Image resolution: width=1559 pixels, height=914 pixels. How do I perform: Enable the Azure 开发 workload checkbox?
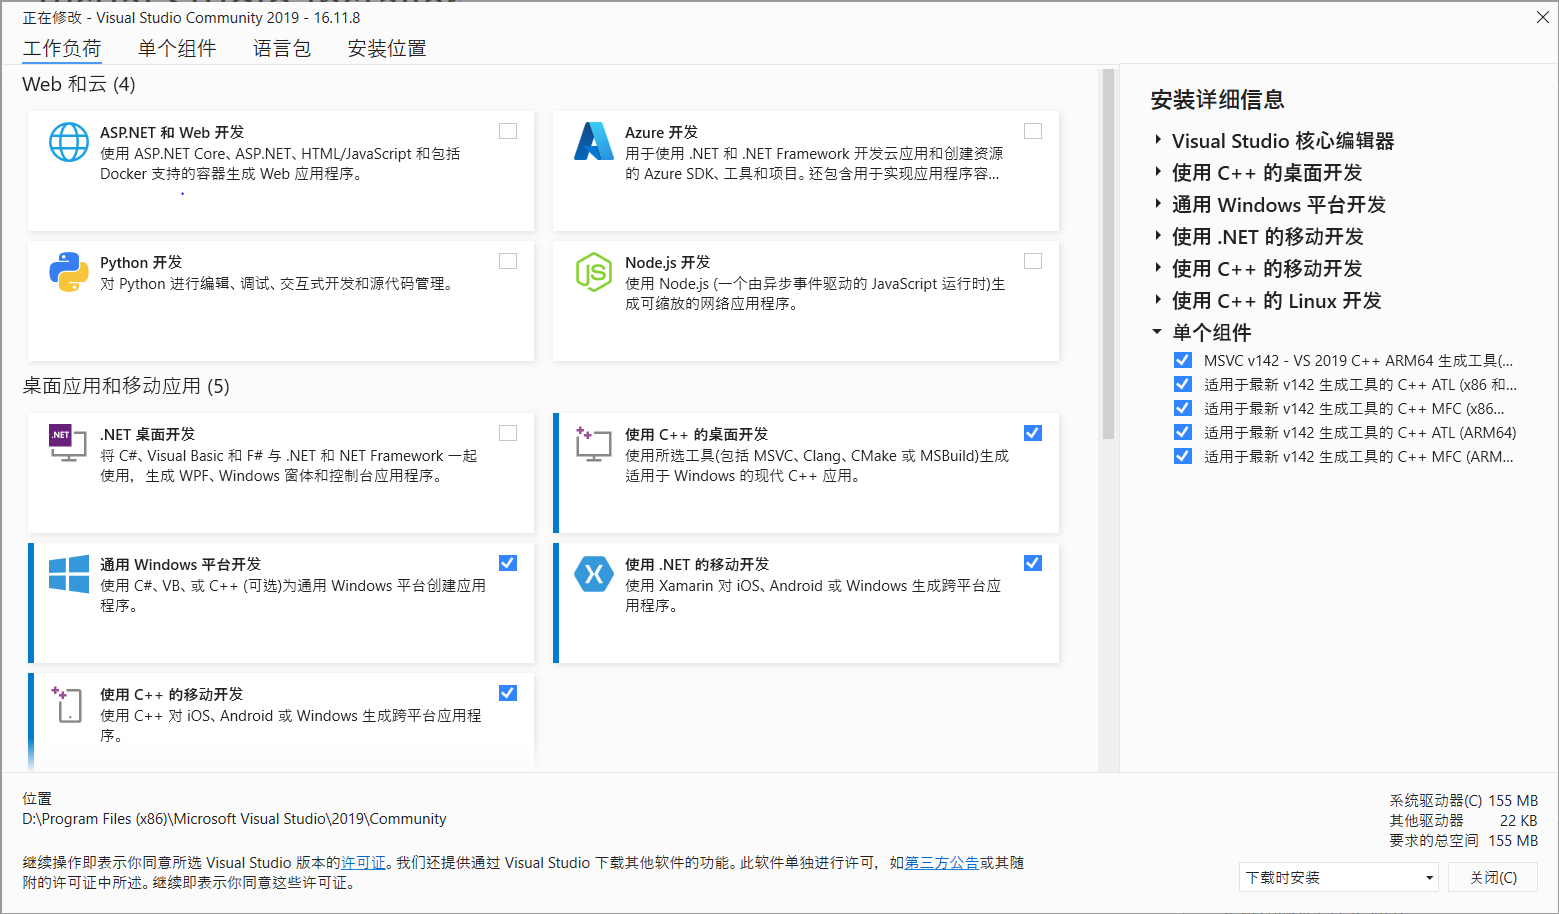[1033, 131]
